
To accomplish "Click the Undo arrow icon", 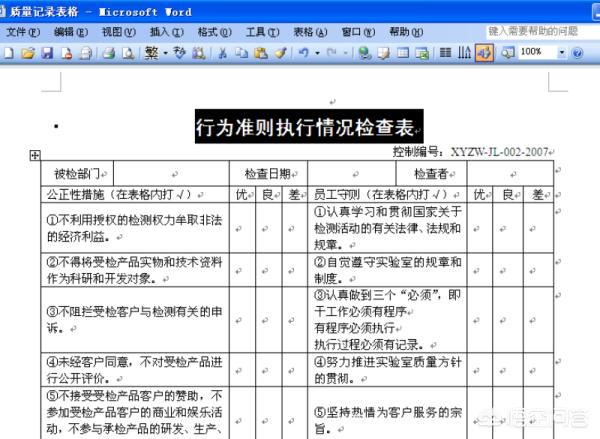I will tap(304, 53).
